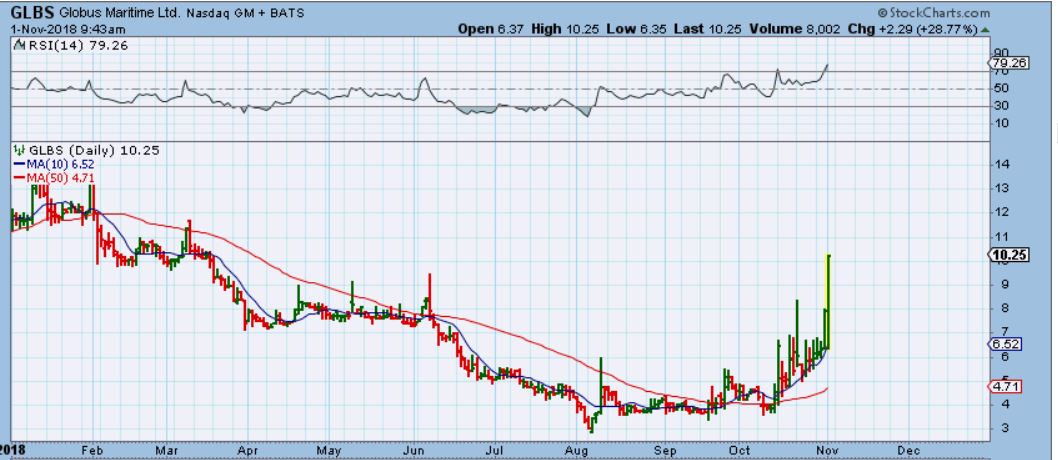
Task: Click the StockCharts.com attribution text
Action: click(x=934, y=13)
